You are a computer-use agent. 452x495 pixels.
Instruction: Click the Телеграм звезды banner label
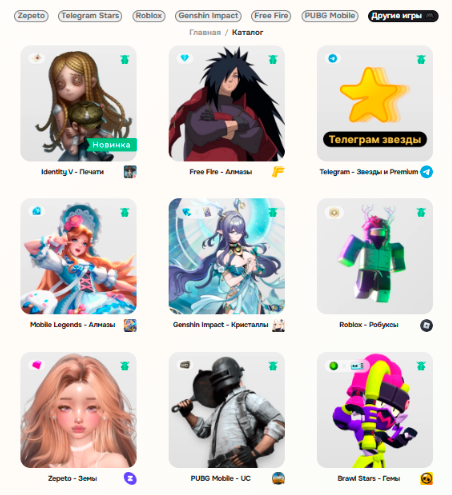pyautogui.click(x=375, y=139)
